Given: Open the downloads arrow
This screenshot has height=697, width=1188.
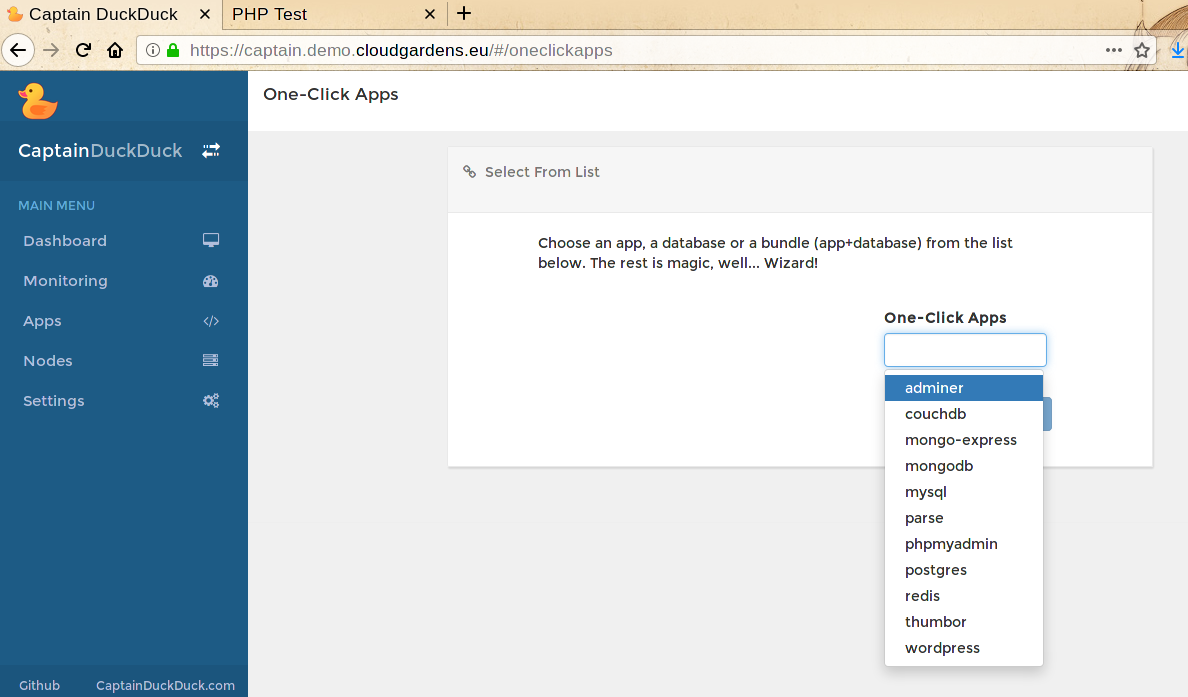Looking at the screenshot, I should [1177, 50].
